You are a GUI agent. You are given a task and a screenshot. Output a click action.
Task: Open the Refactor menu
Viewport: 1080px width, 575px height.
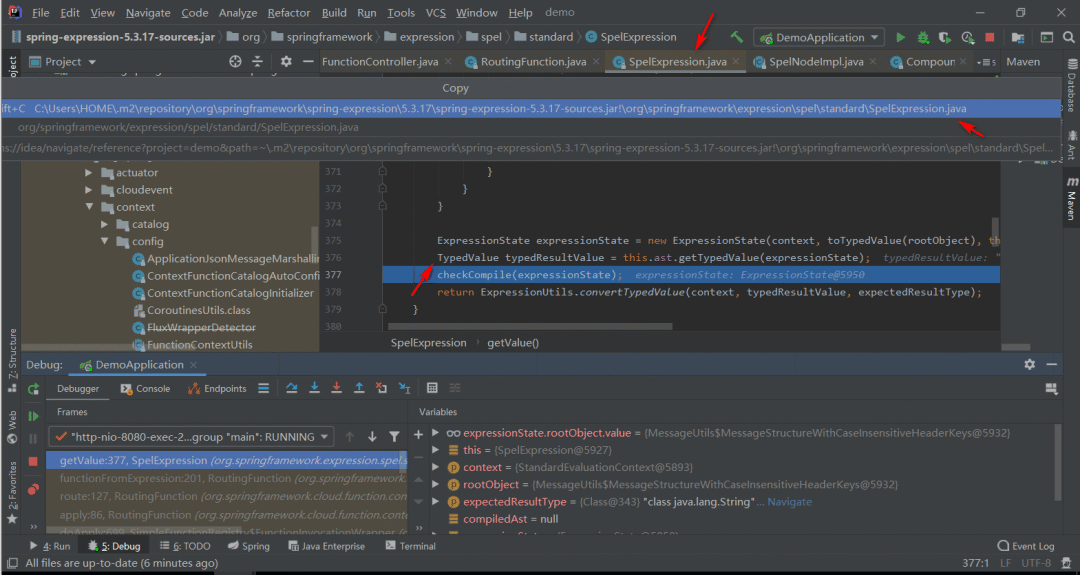pos(289,12)
